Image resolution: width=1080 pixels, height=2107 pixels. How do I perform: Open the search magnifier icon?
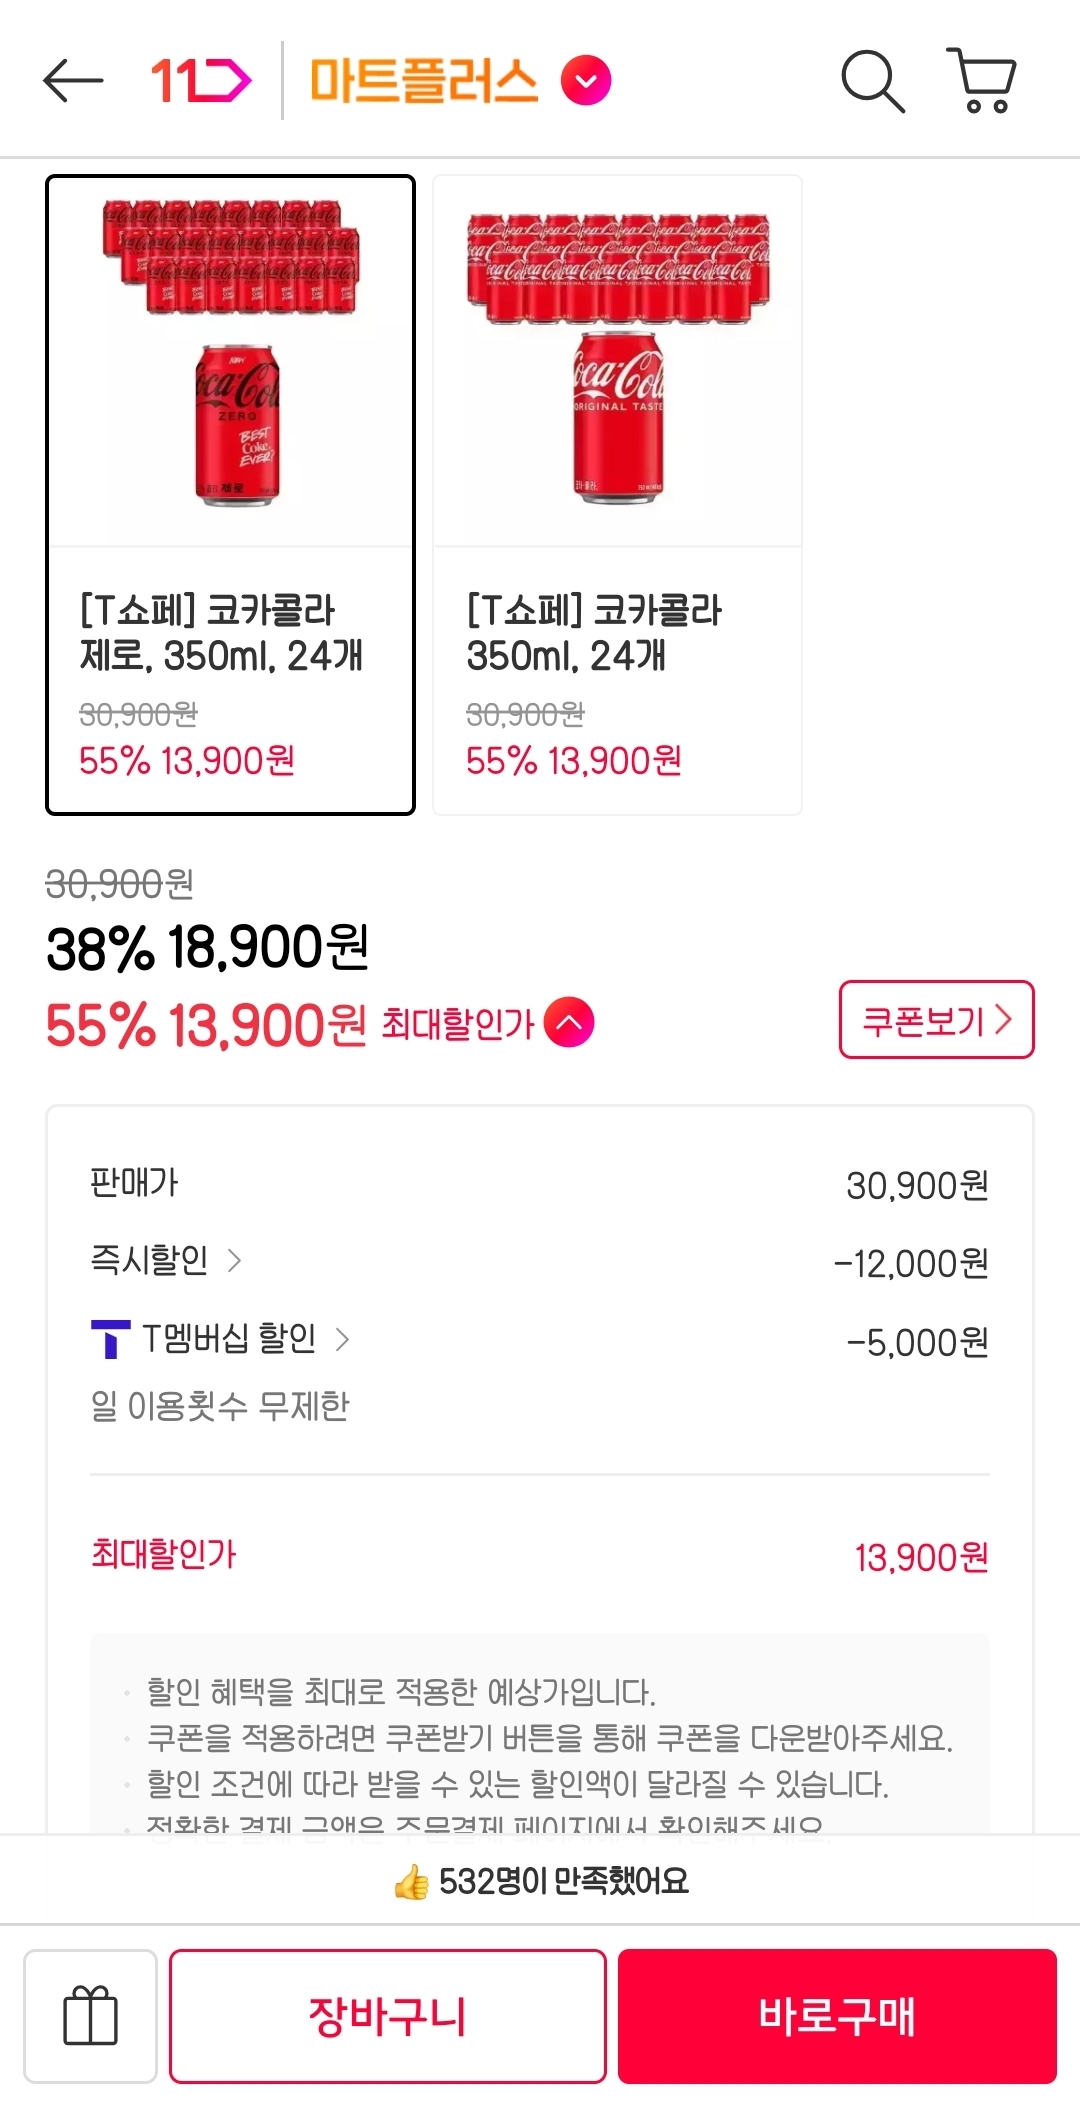pyautogui.click(x=872, y=80)
